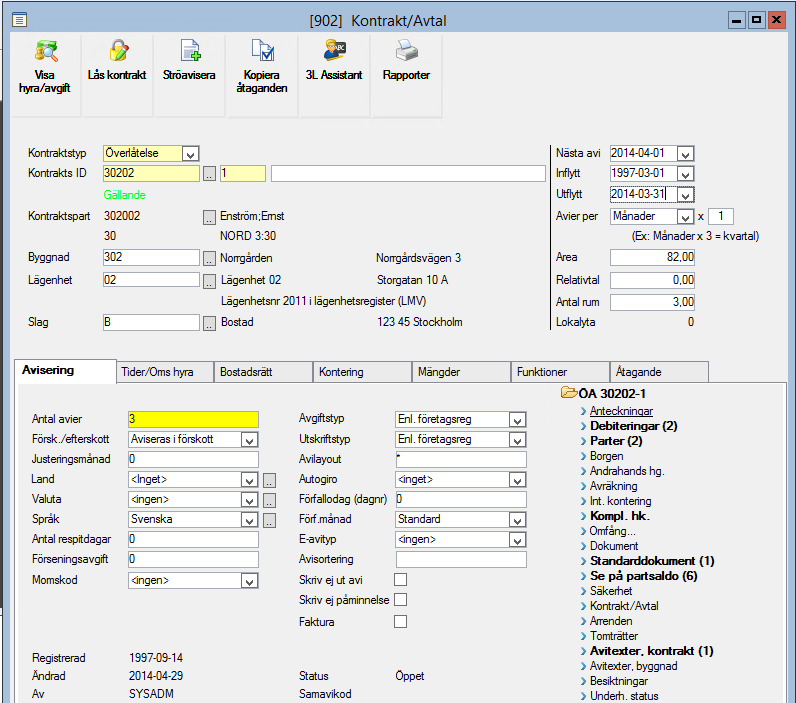
Task: Click chevron icon beside Säkerhet
Action: 583,591
